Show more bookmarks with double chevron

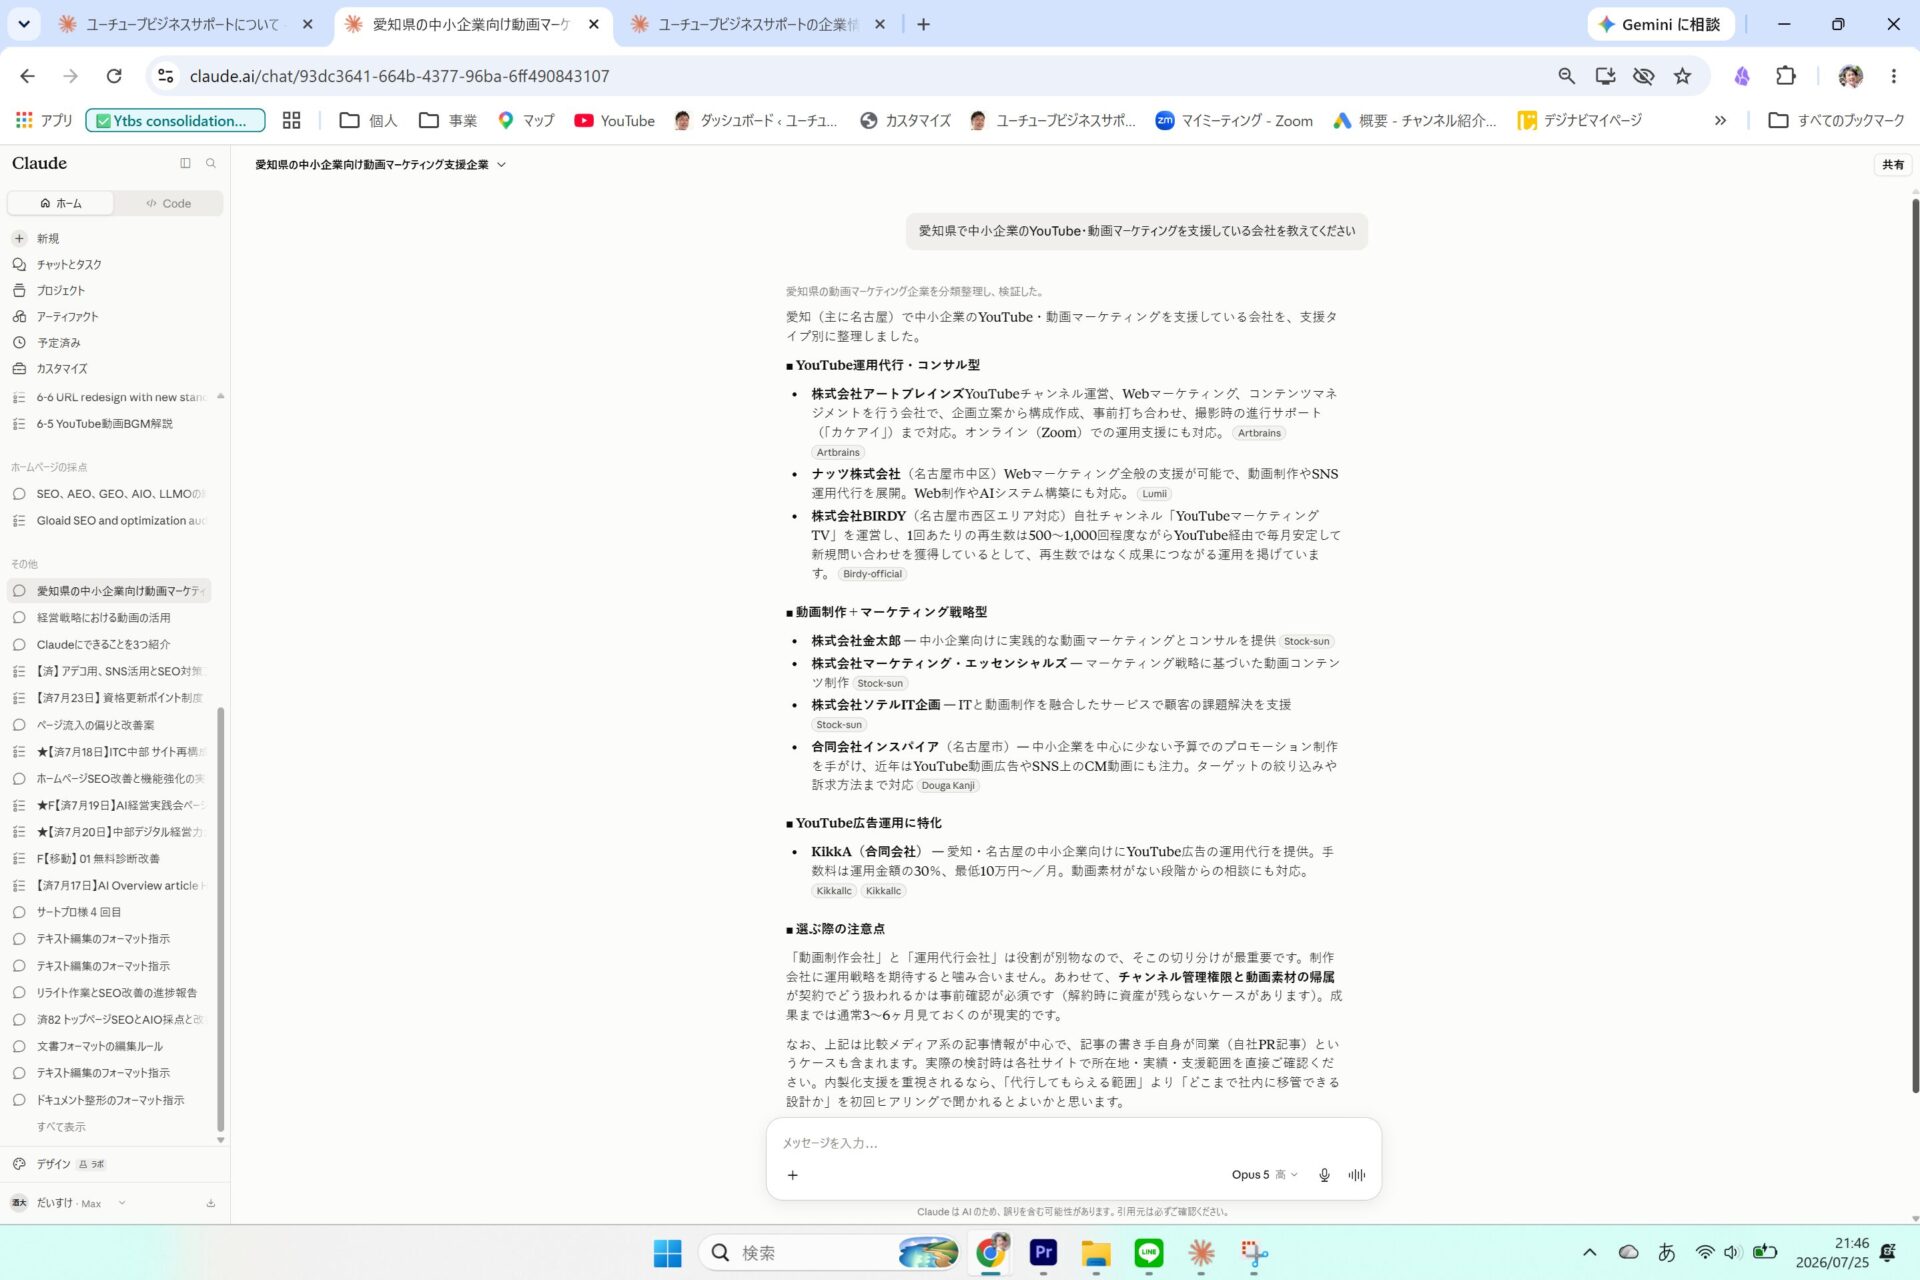[1720, 121]
